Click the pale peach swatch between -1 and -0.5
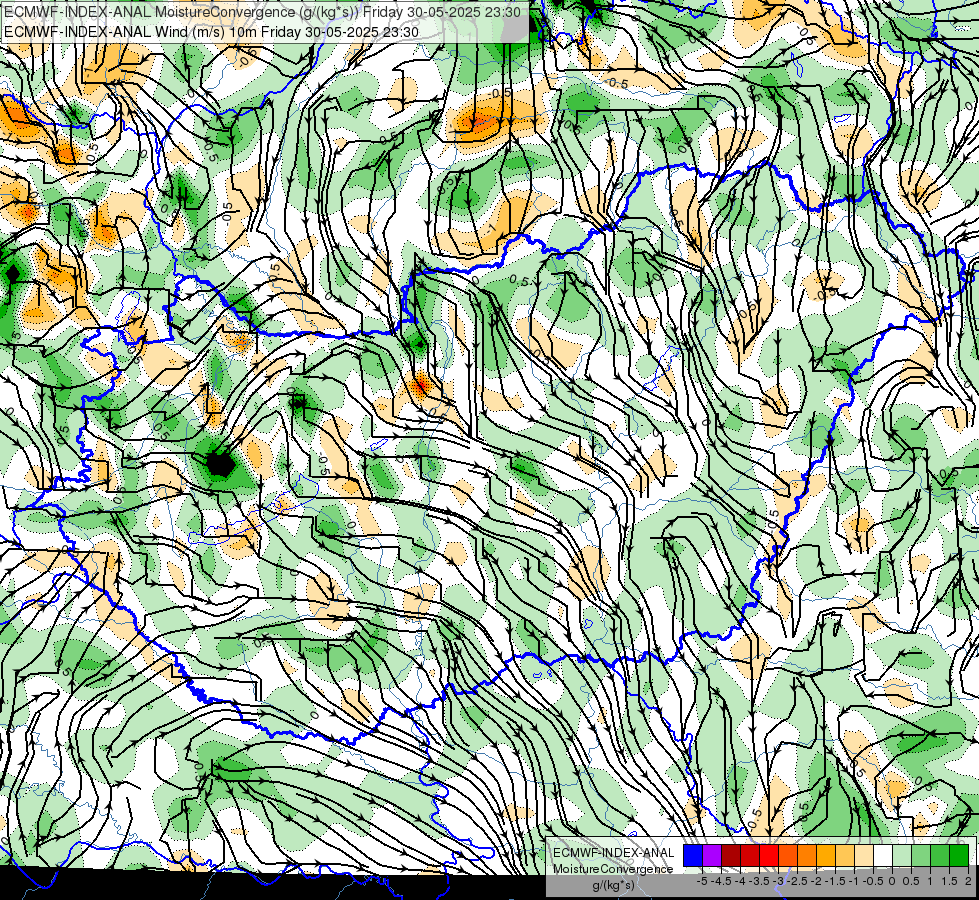 [x=864, y=855]
